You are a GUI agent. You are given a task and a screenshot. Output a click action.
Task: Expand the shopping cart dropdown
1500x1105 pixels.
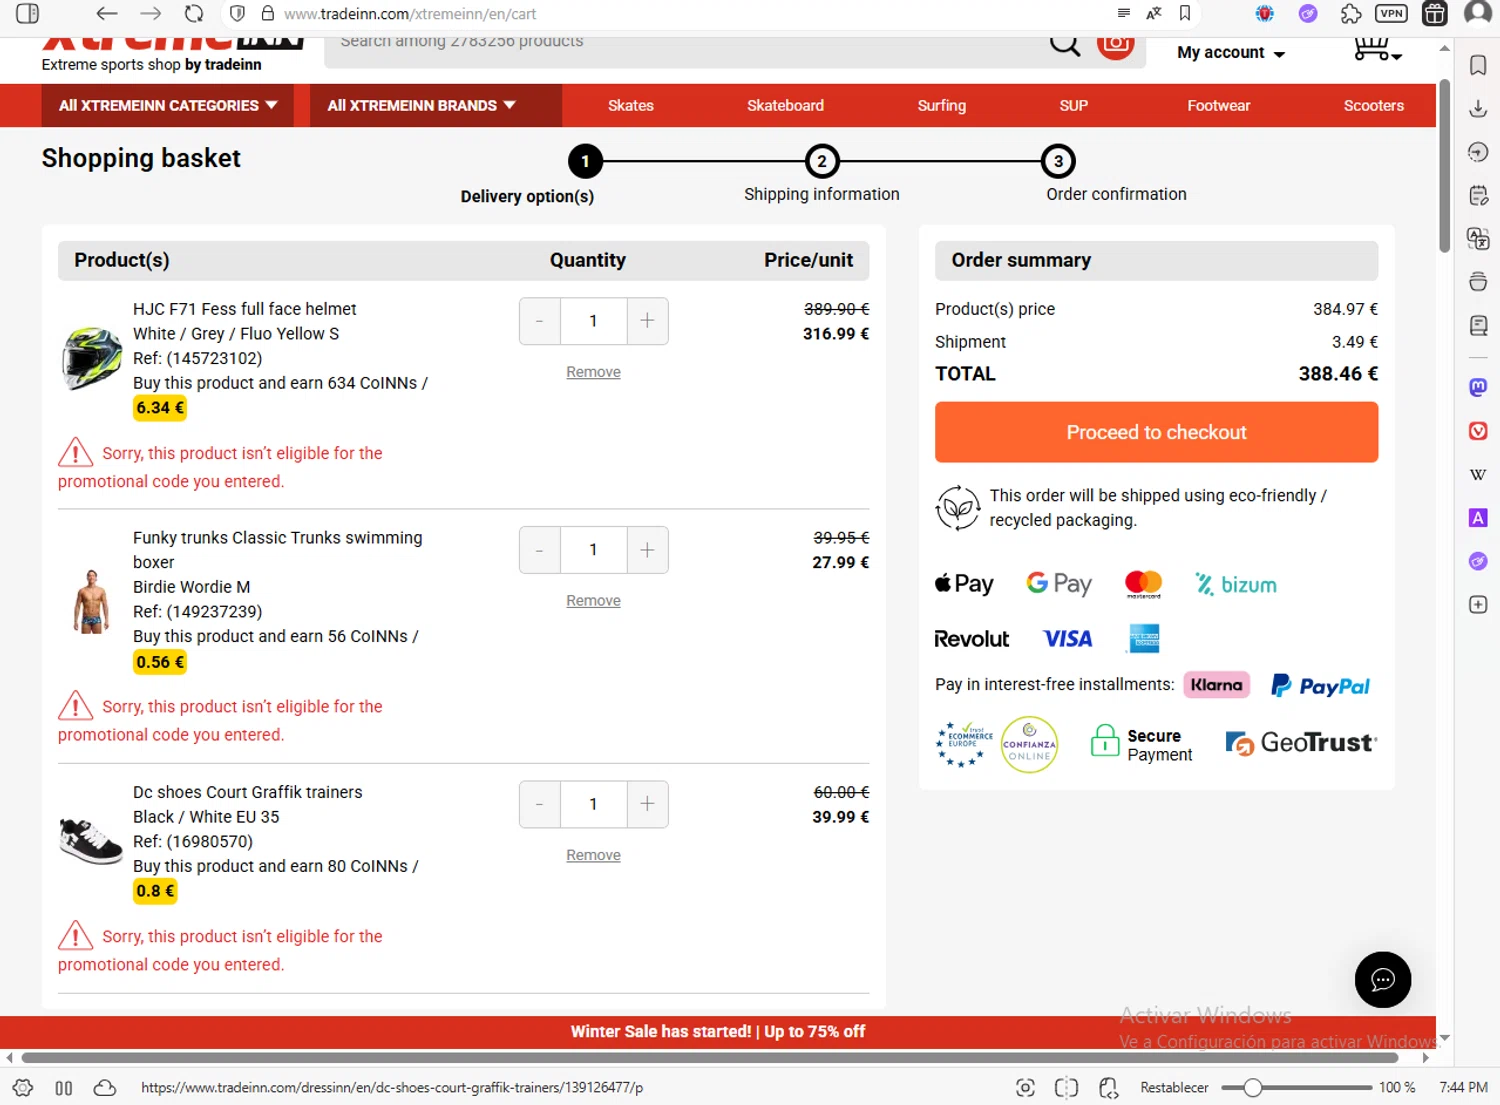[x=1377, y=49]
